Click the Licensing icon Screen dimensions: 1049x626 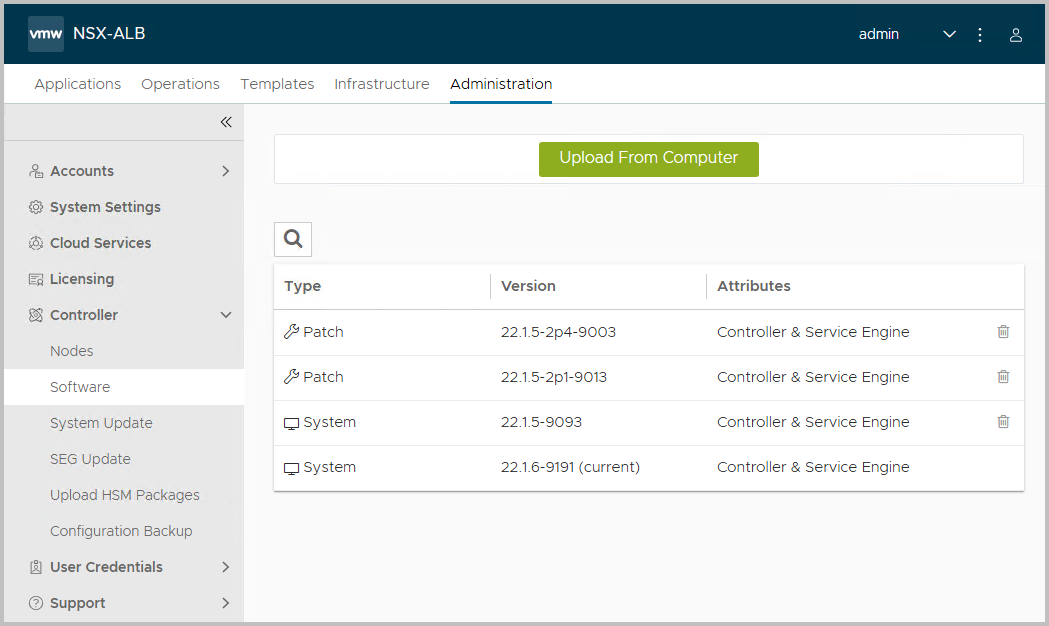[36, 280]
